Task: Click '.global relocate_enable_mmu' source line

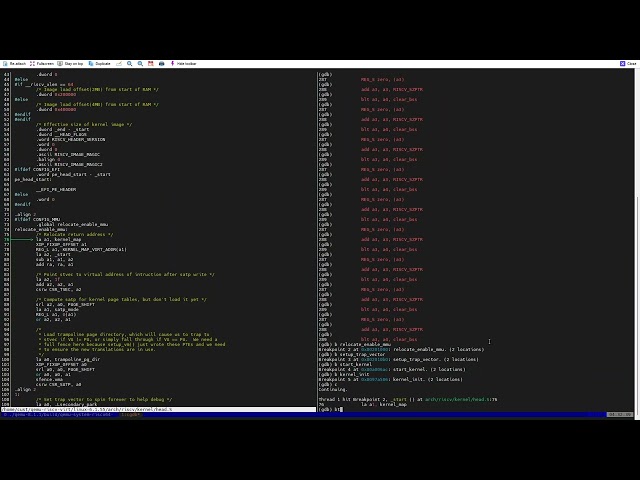Action: [72, 224]
